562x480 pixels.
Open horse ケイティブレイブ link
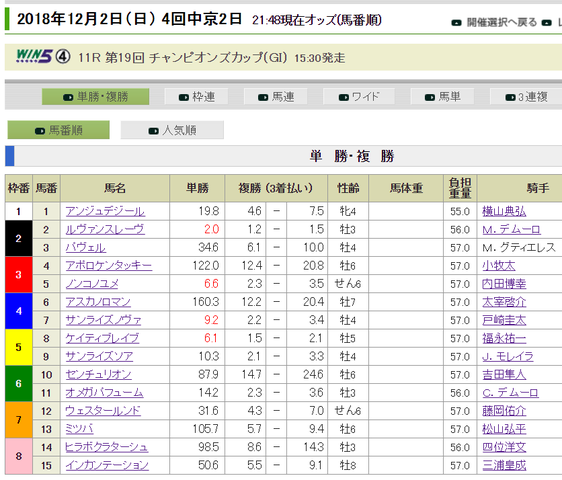point(102,338)
